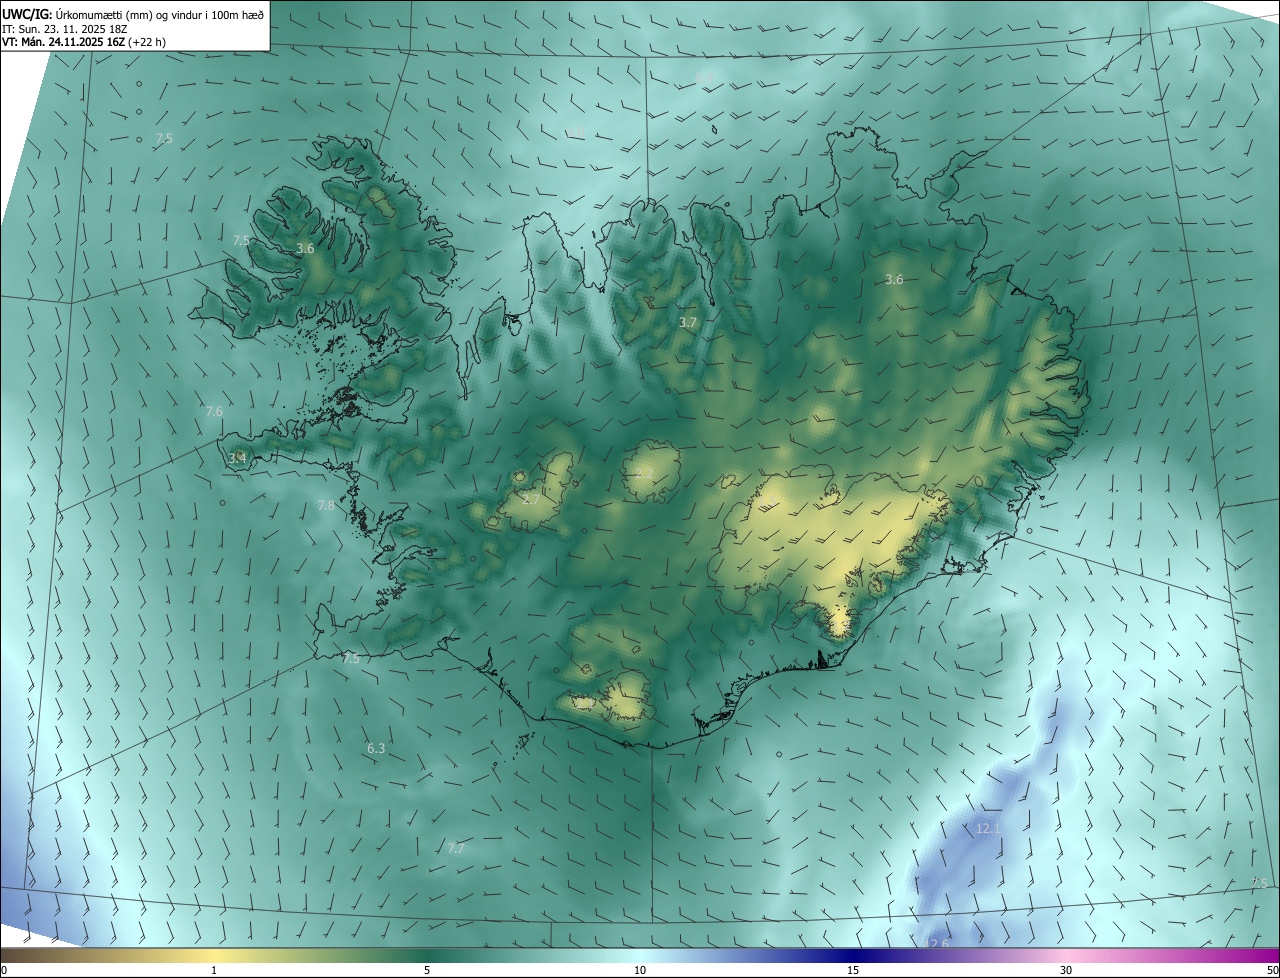Click the "10" tick on the colorbar
The height and width of the screenshot is (978, 1280).
coord(640,970)
